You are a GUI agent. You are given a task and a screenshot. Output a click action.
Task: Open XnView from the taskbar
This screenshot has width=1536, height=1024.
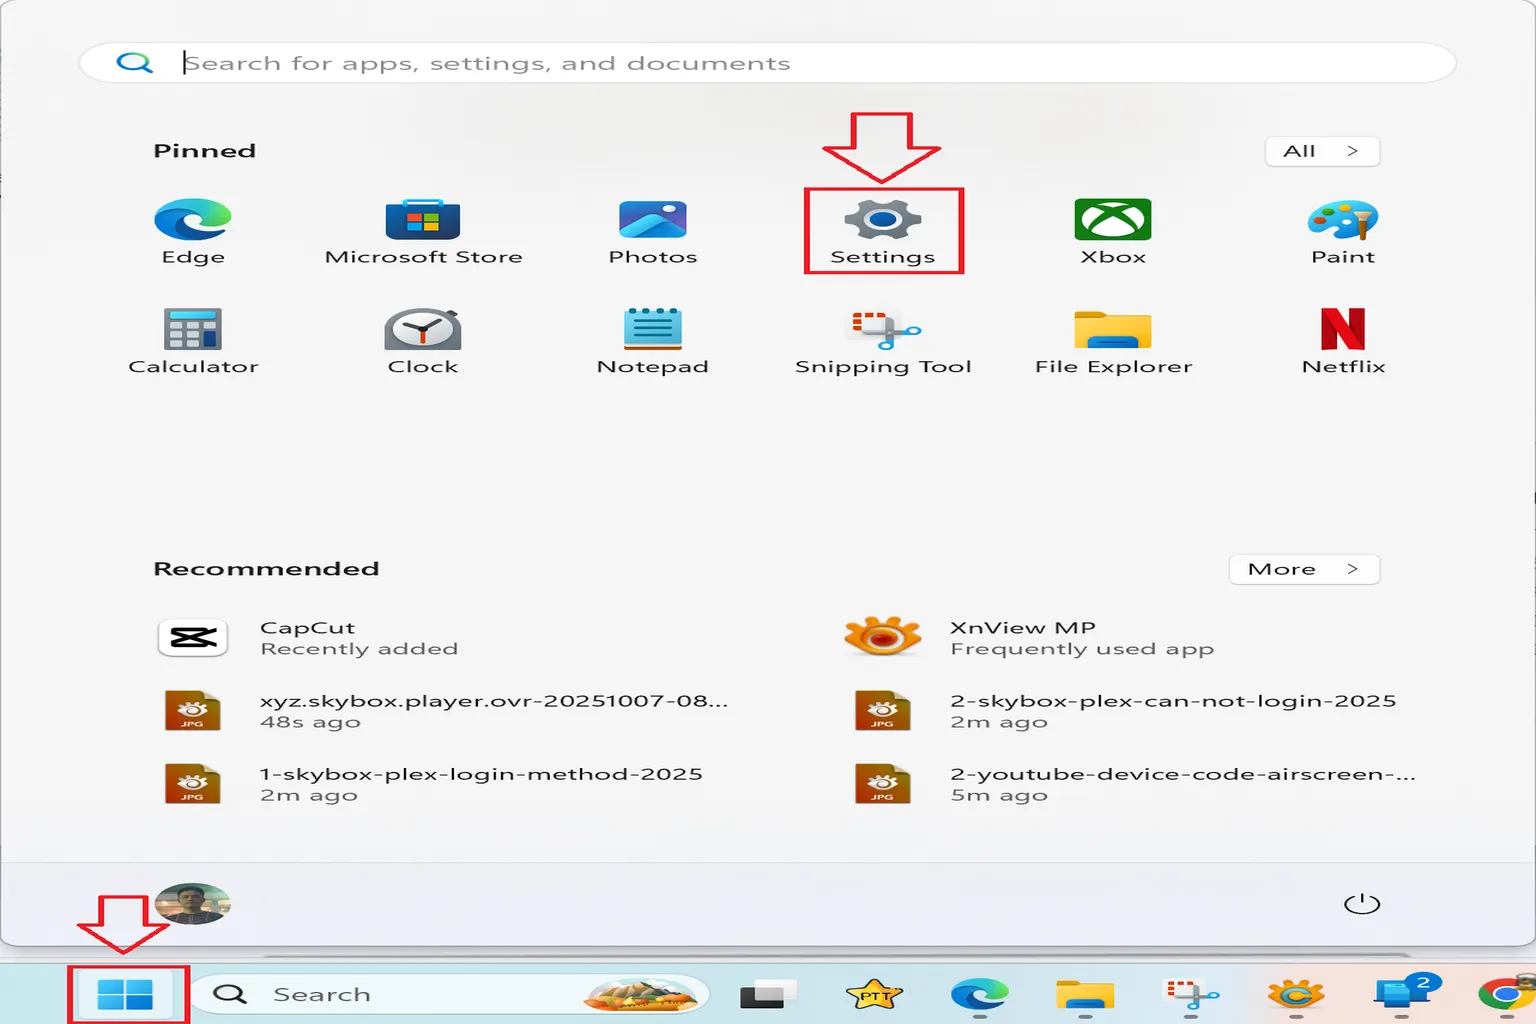[x=1296, y=995]
